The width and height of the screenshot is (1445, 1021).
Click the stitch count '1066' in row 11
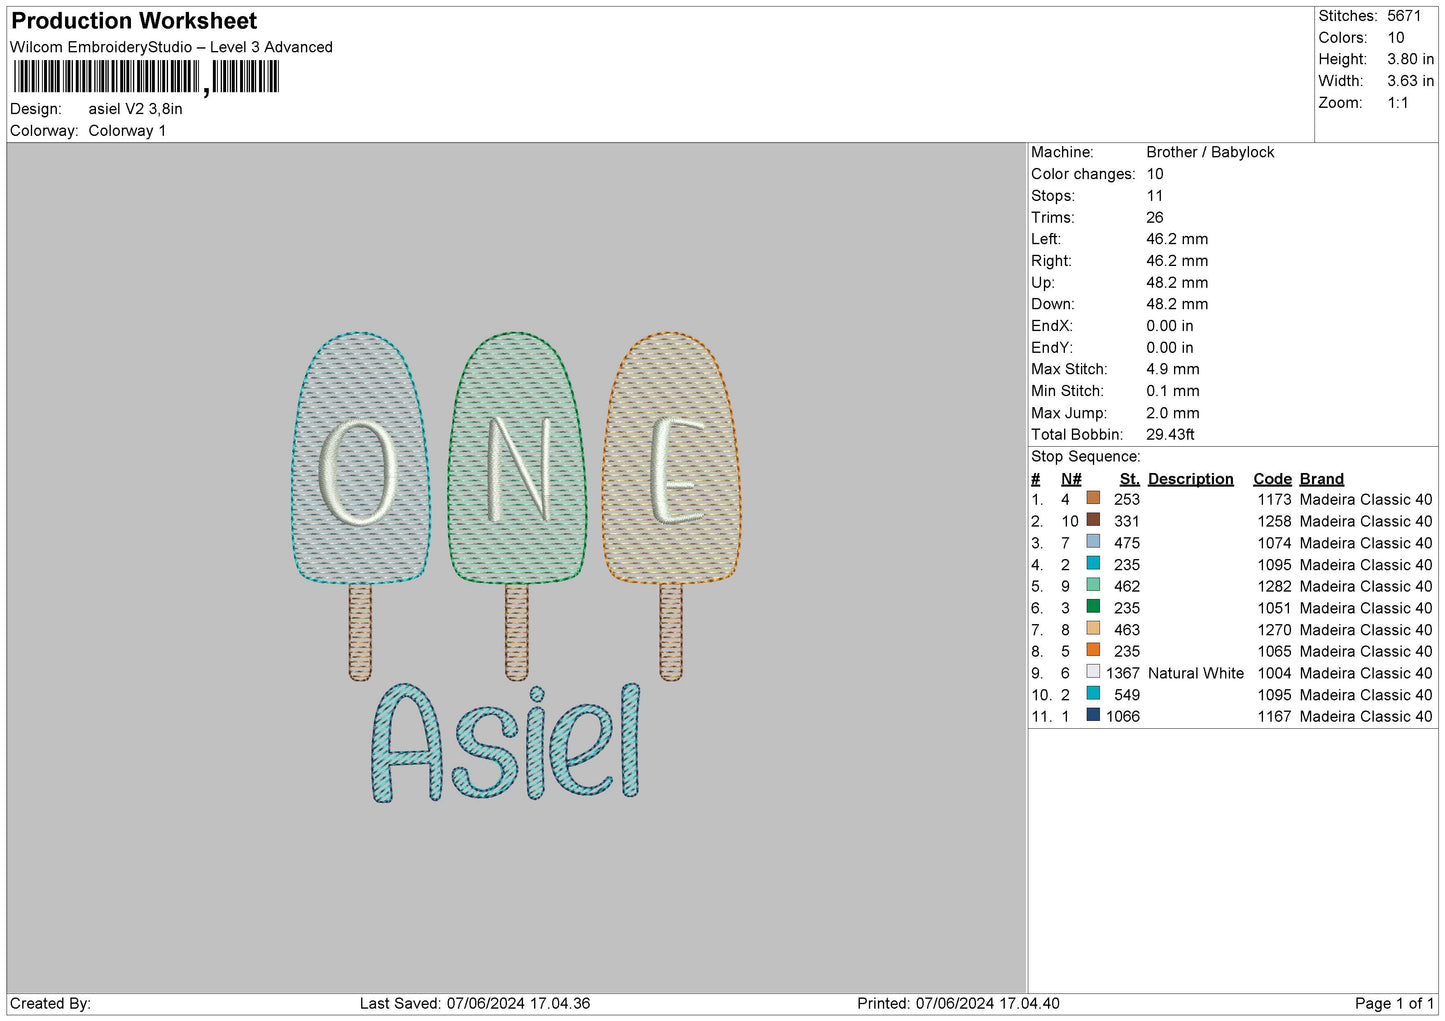point(1123,716)
